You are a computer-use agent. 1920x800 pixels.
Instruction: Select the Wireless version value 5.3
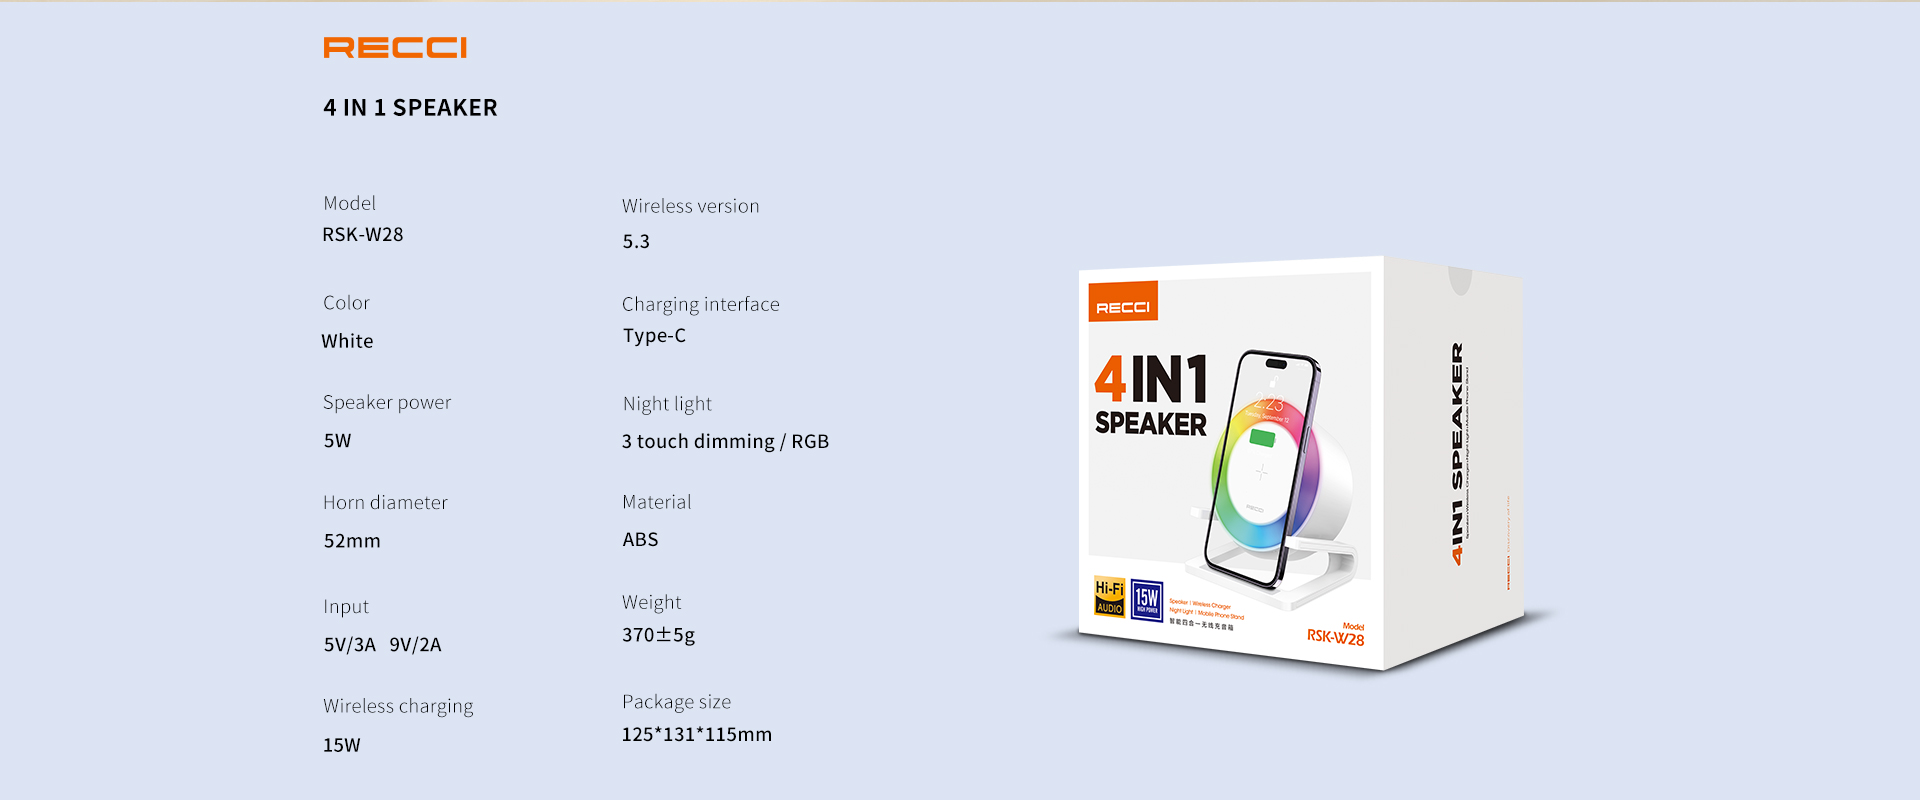[636, 242]
